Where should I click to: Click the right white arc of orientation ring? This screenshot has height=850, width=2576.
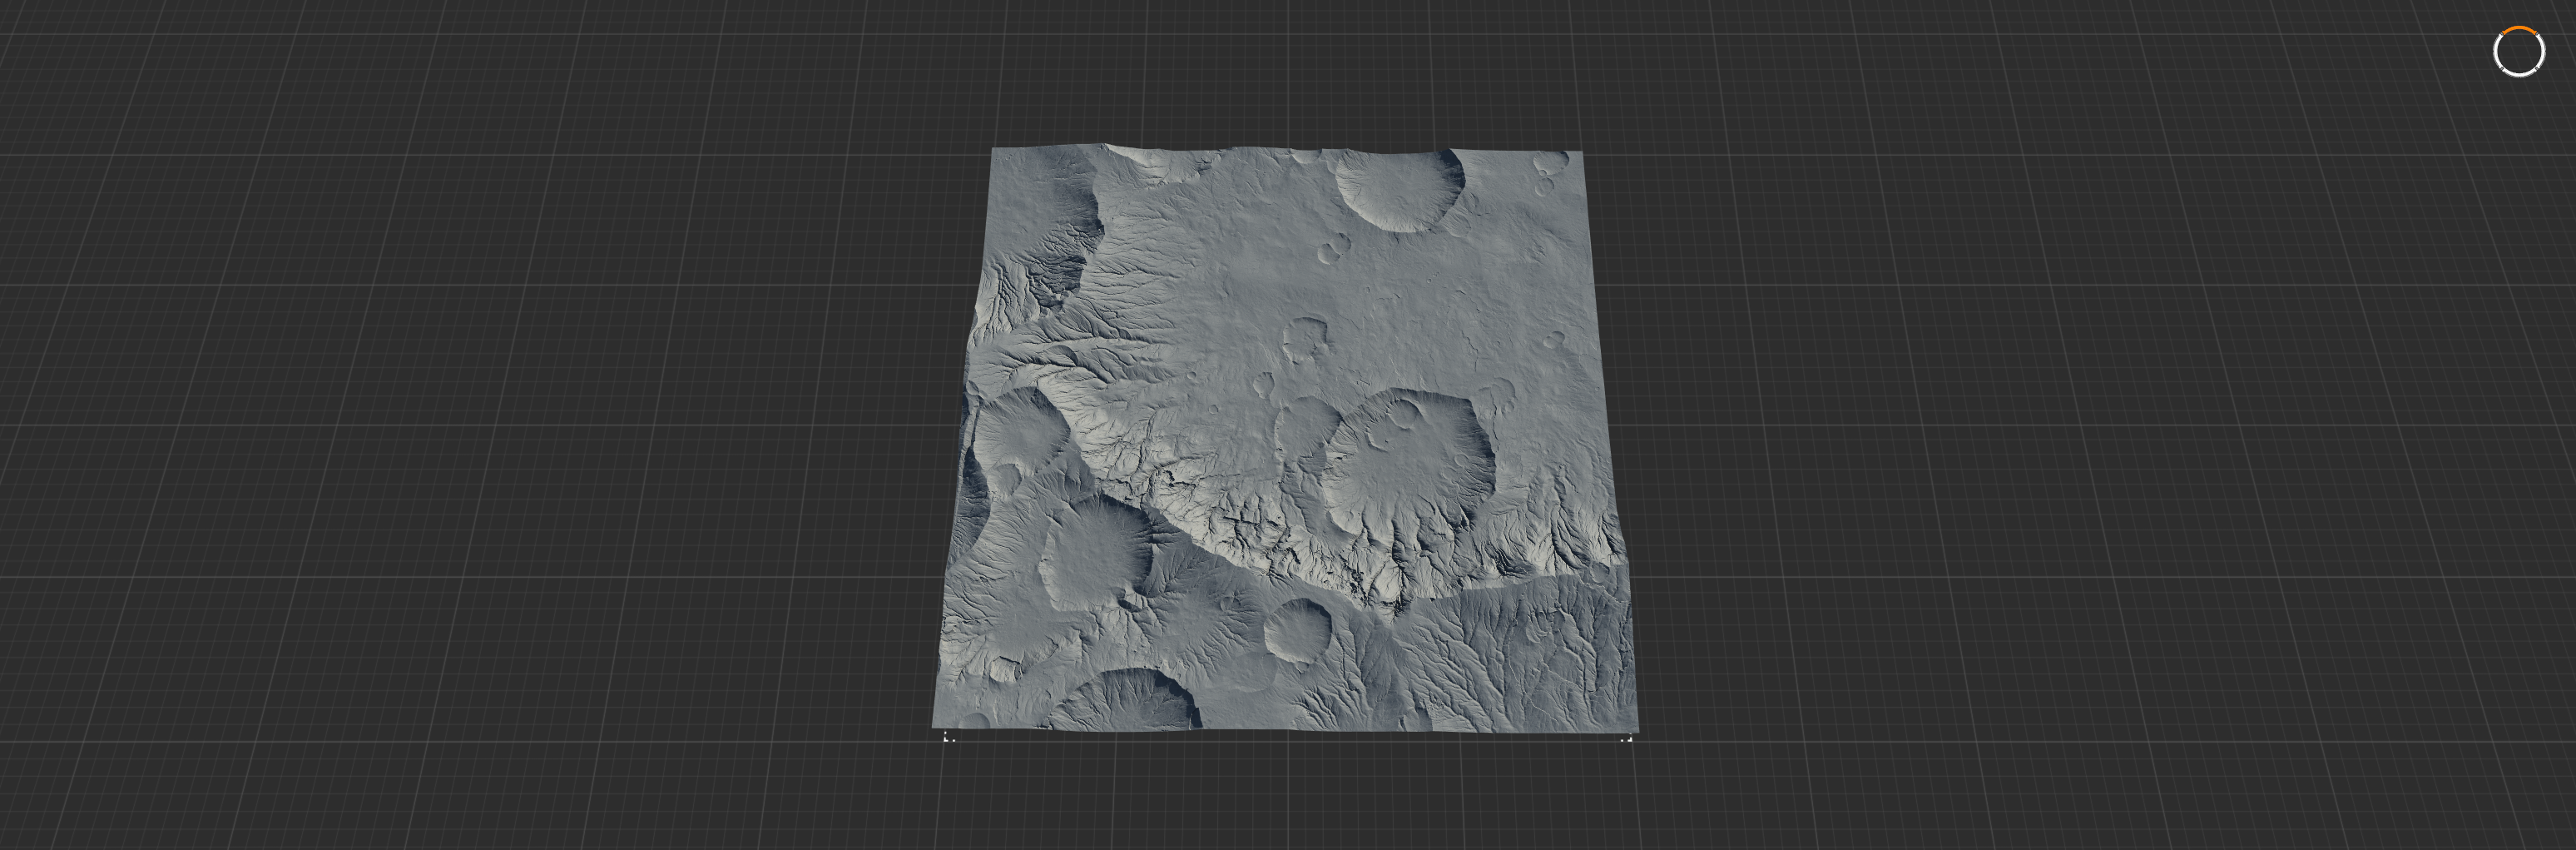[x=2543, y=51]
